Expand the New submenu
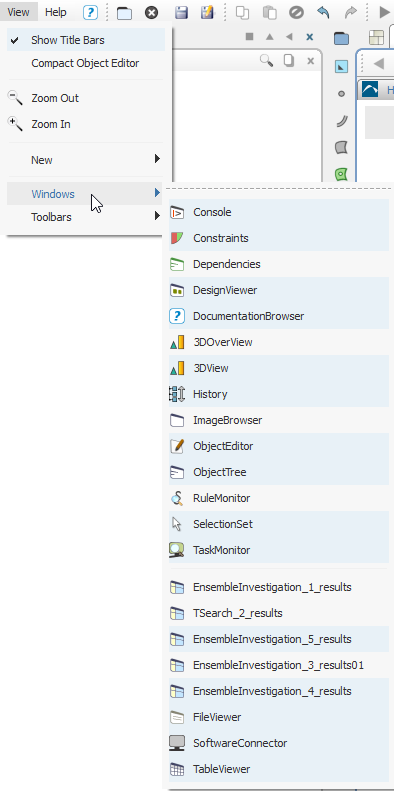Image resolution: width=394 pixels, height=791 pixels. coord(86,160)
